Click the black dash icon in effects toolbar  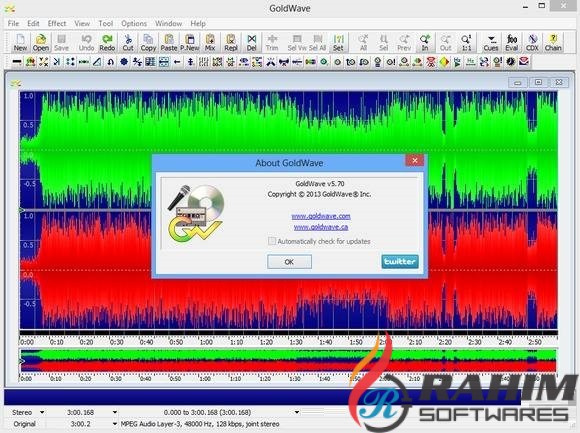17,62
